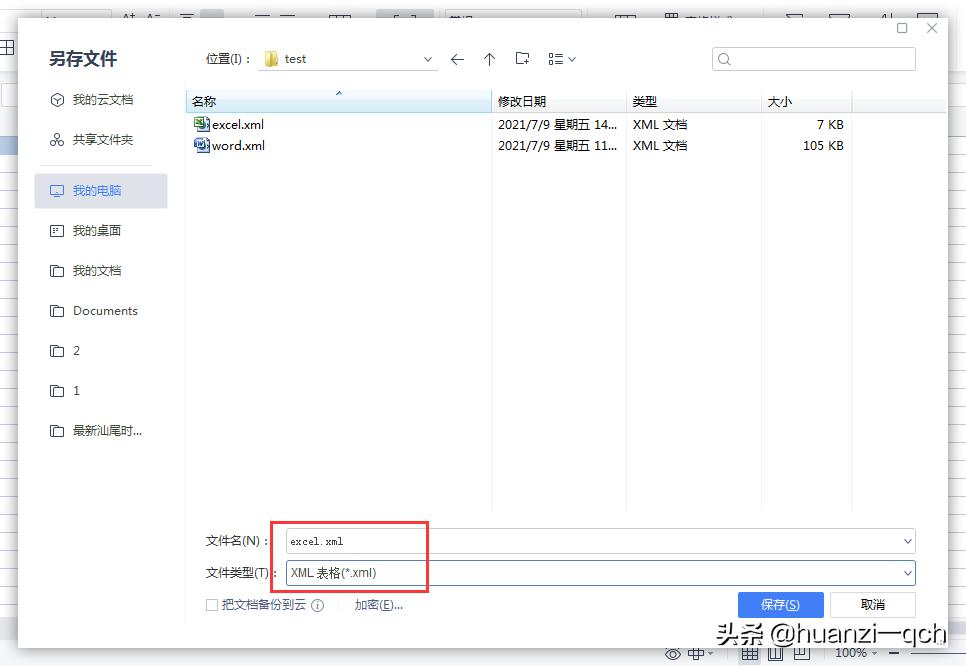Create a new folder
Viewport: 966px width, 666px height.
point(521,59)
